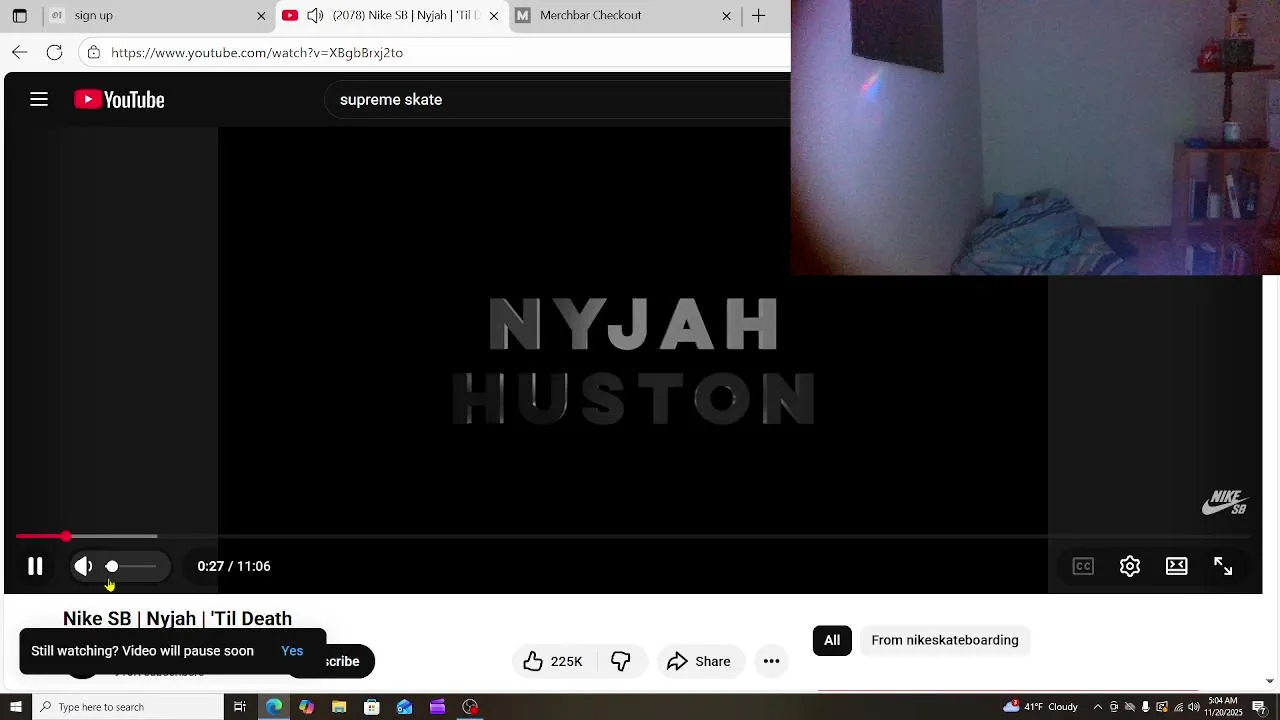This screenshot has height=720, width=1280.
Task: Click the video title 'Nike SB | Nyjah | 'Til Death'
Action: pos(177,618)
